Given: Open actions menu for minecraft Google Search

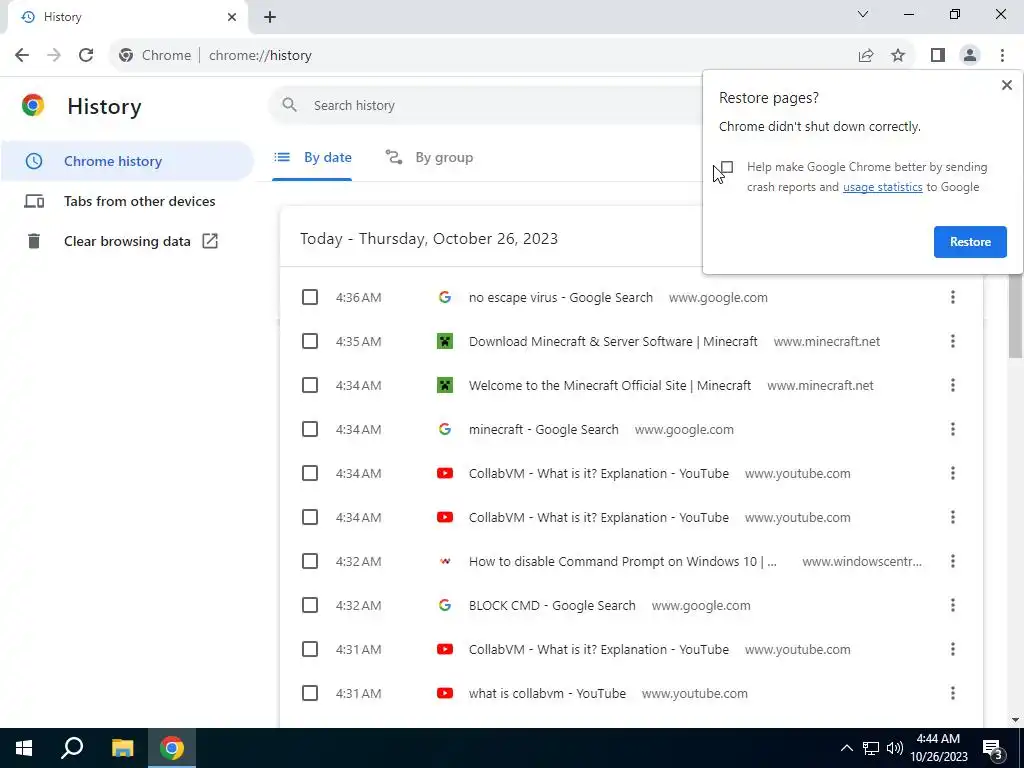Looking at the screenshot, I should pyautogui.click(x=952, y=429).
